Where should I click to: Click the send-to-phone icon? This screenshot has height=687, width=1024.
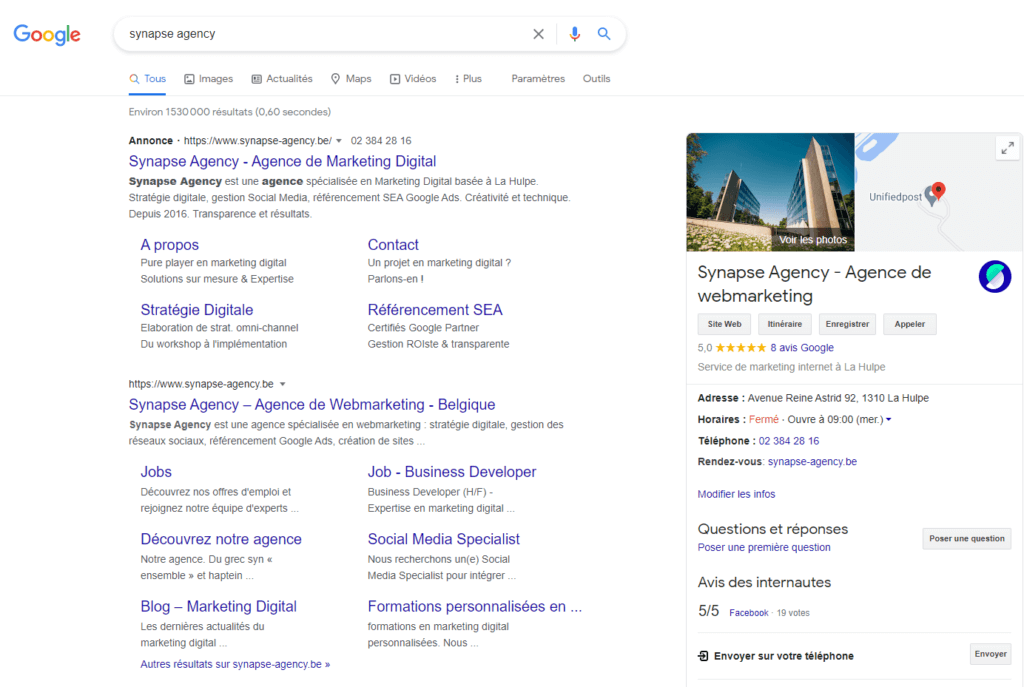(703, 656)
